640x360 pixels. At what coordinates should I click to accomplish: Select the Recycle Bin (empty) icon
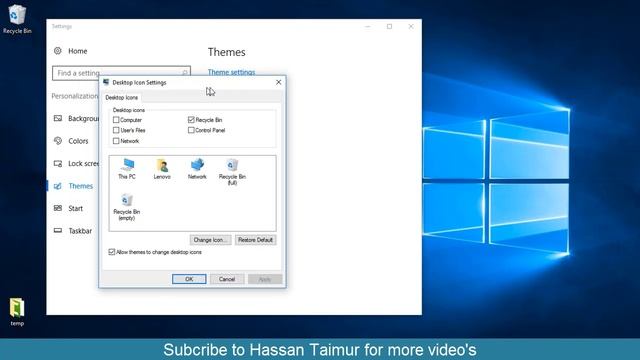point(127,207)
